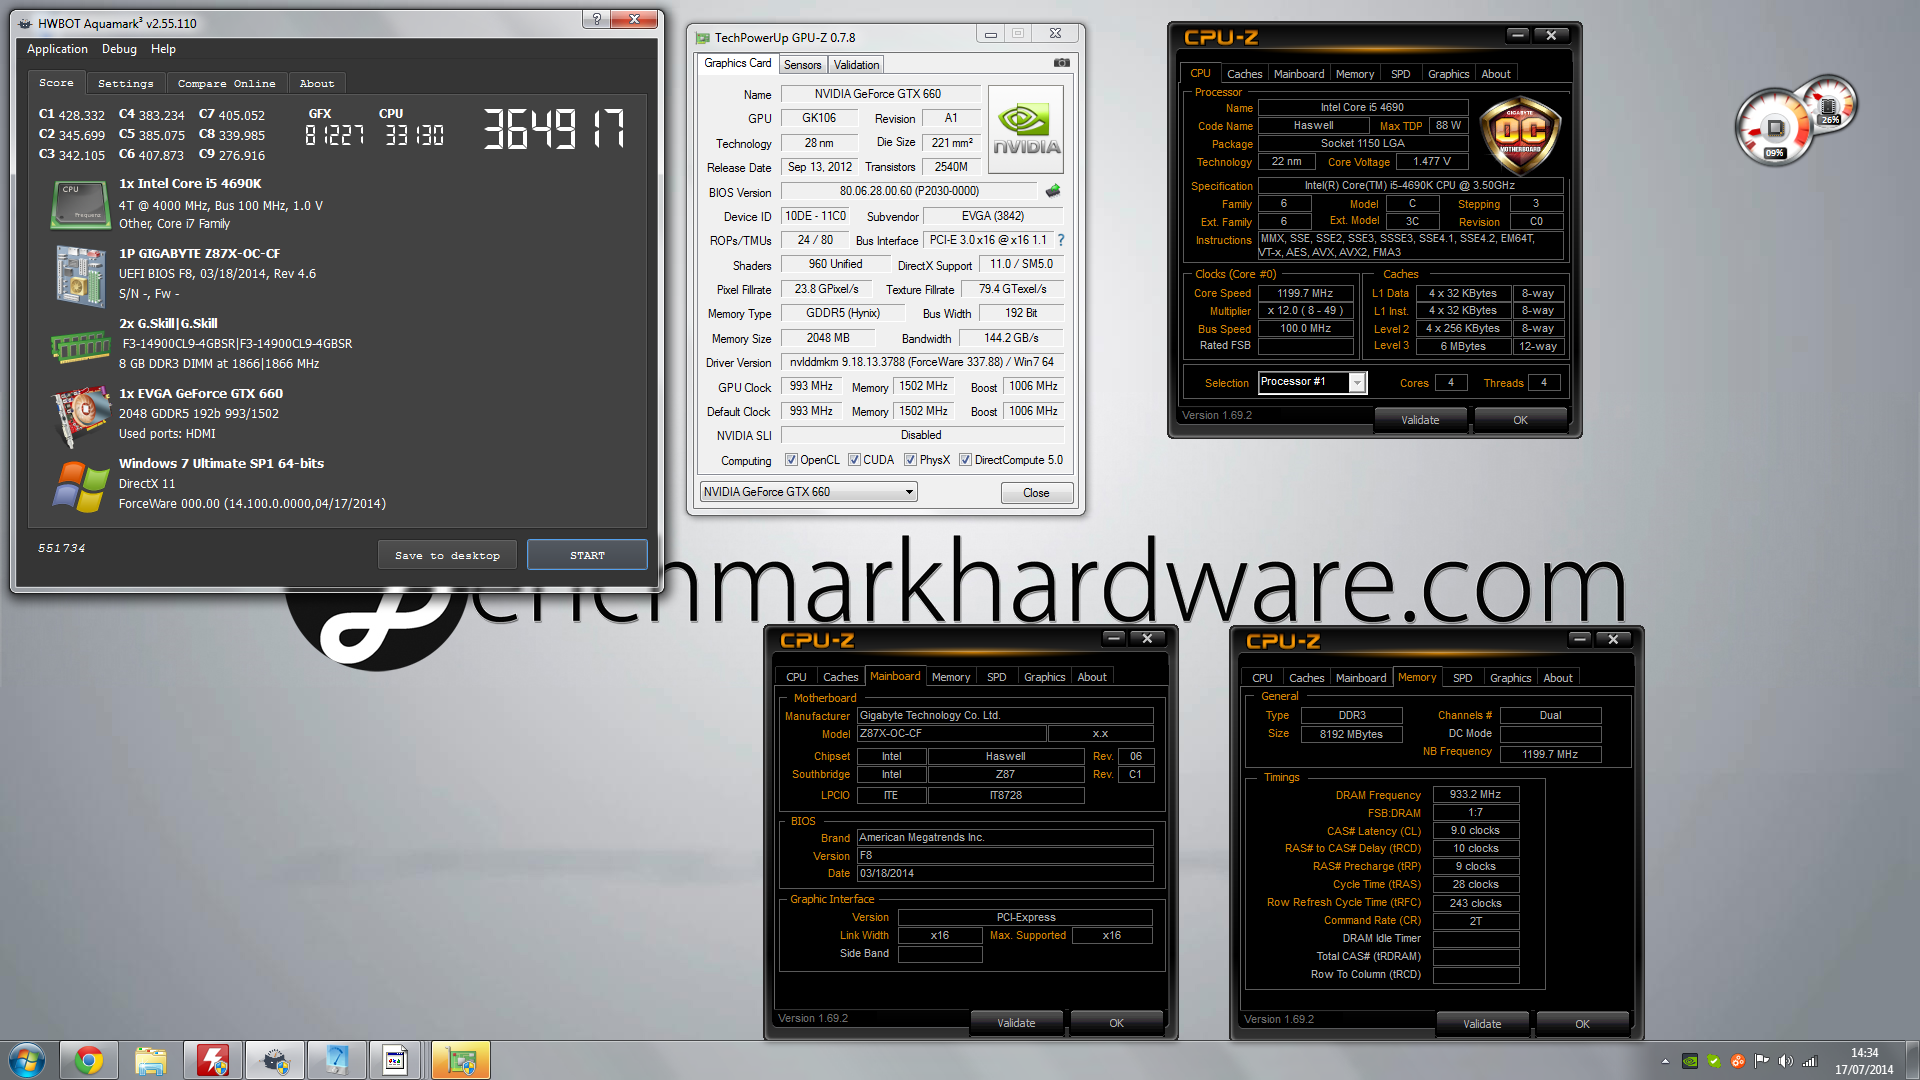This screenshot has height=1080, width=1920.
Task: Open Windows Explorer from the taskbar
Action: click(x=151, y=1060)
